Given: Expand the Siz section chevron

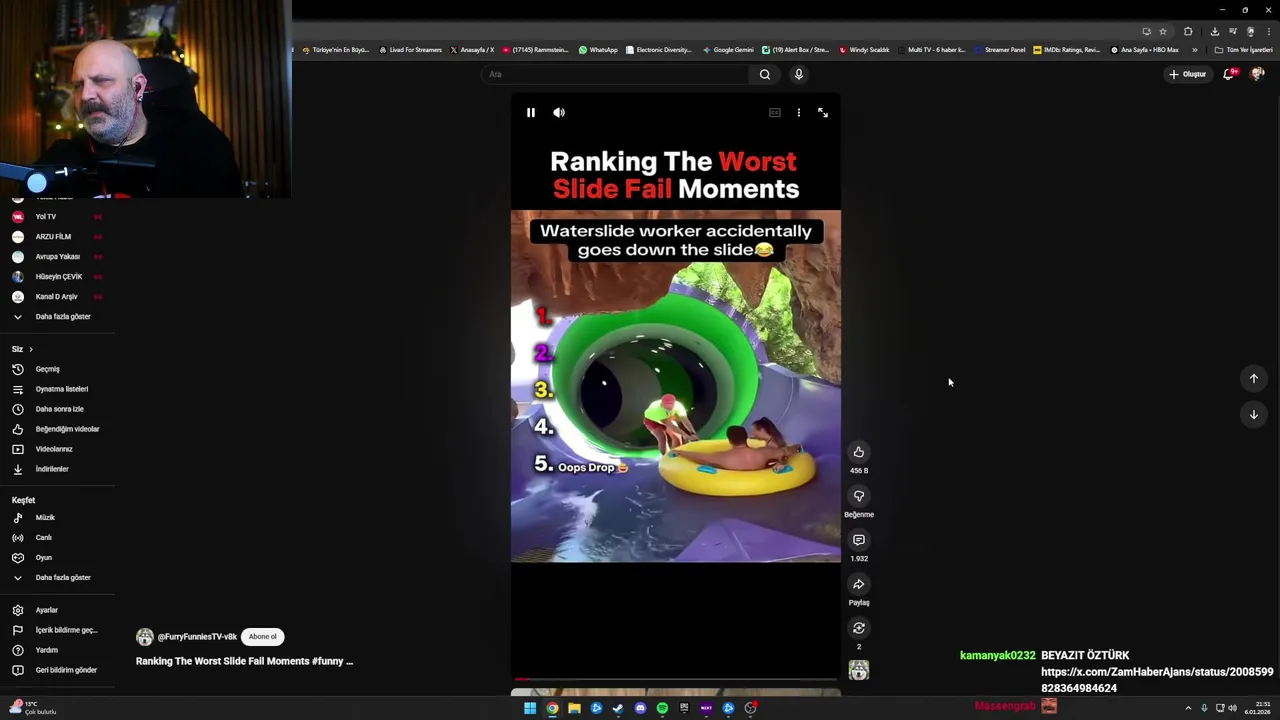Looking at the screenshot, I should click(31, 349).
